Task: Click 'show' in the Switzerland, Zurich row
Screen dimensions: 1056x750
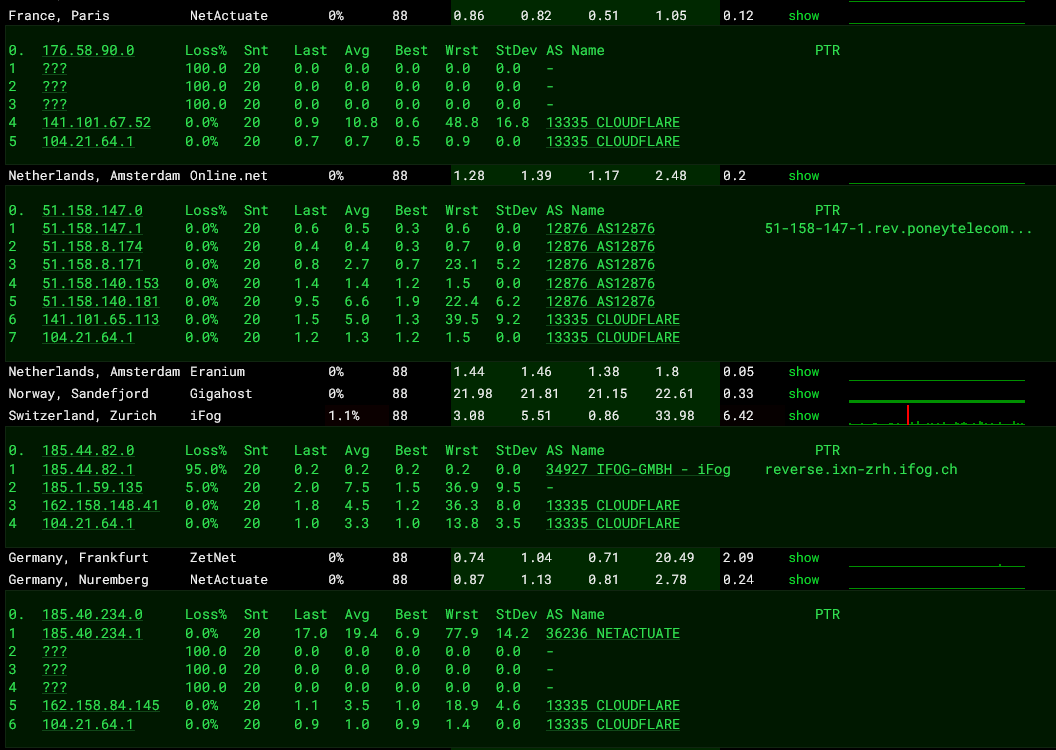Action: pos(803,416)
